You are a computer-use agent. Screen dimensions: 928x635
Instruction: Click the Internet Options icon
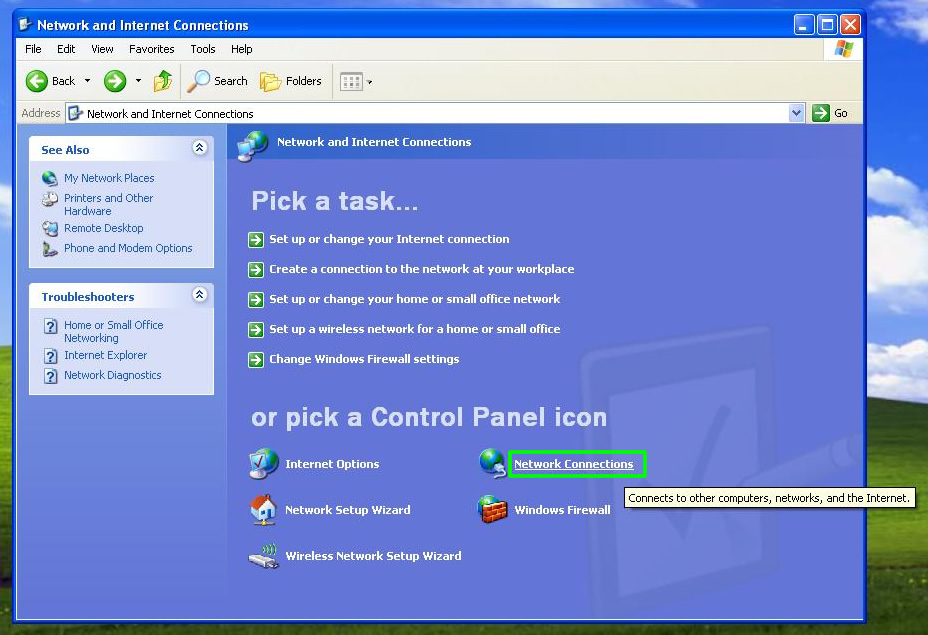(x=263, y=463)
